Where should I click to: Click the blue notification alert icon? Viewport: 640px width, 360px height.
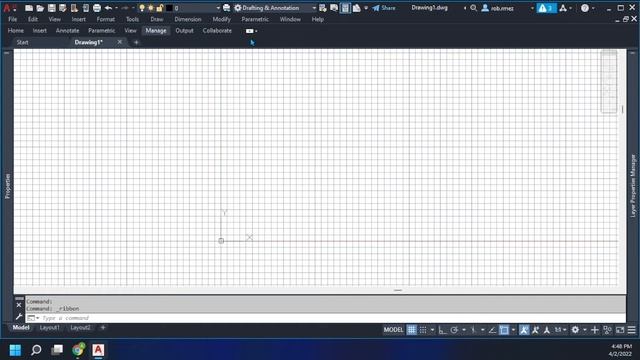coord(546,8)
